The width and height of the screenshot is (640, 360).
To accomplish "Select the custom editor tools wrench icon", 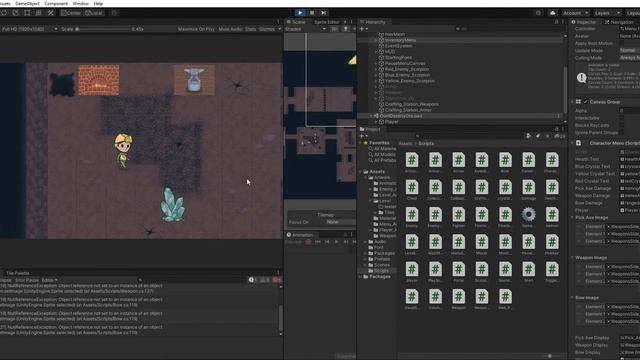I will point(51,13).
